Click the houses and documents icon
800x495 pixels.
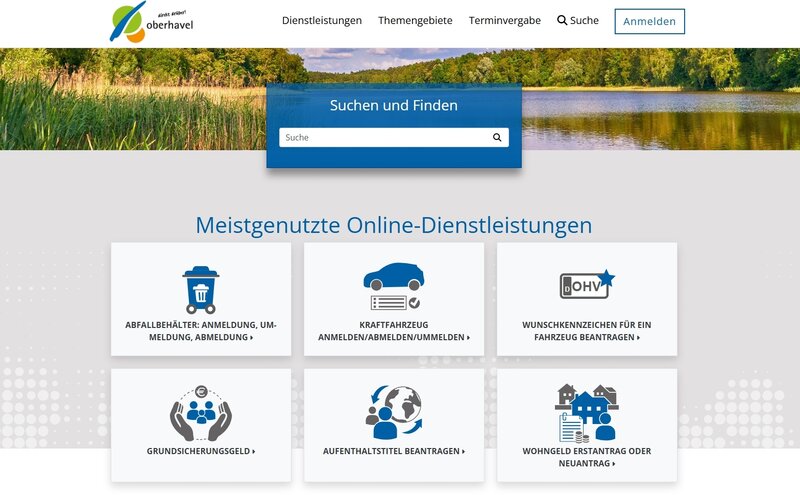click(587, 413)
